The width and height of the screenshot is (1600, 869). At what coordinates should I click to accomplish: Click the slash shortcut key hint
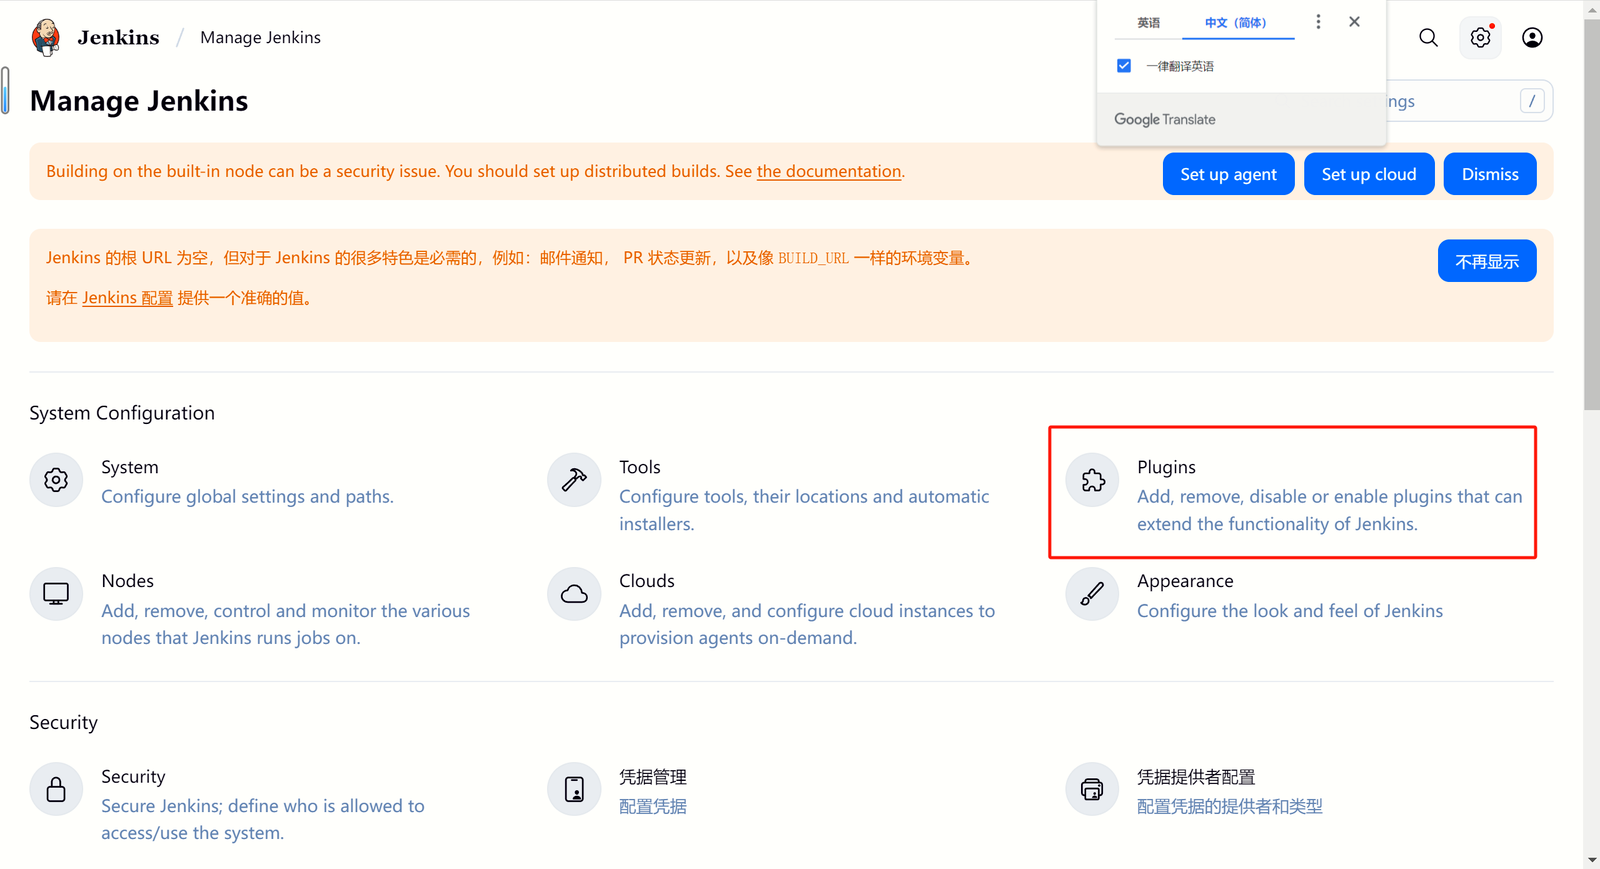click(x=1532, y=101)
